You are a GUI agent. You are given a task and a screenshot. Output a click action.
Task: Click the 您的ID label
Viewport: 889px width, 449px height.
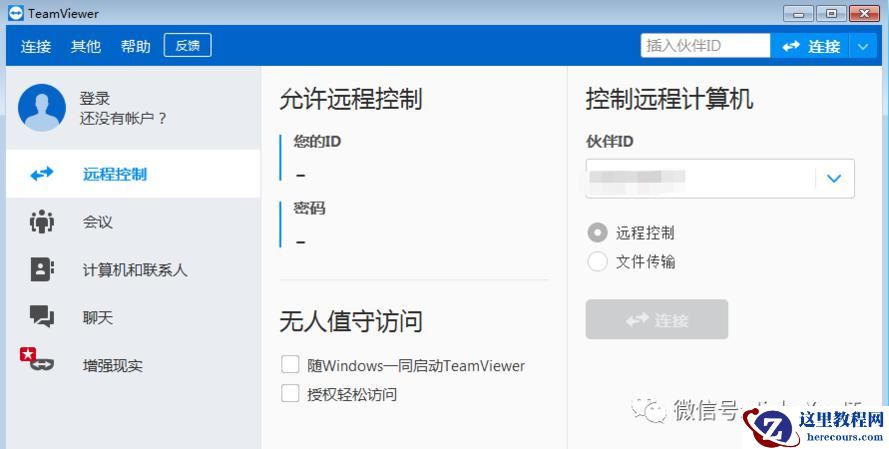click(317, 141)
